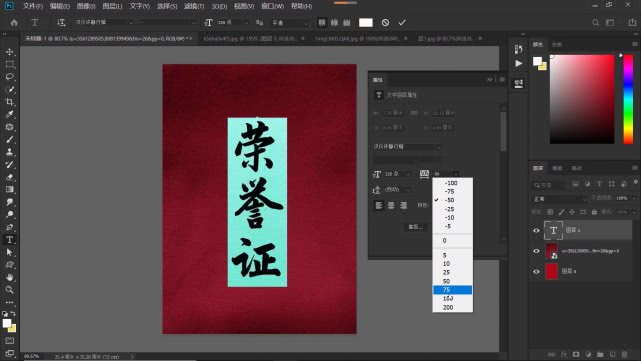
Task: Click the advanced button in Properties panel
Action: 416,227
